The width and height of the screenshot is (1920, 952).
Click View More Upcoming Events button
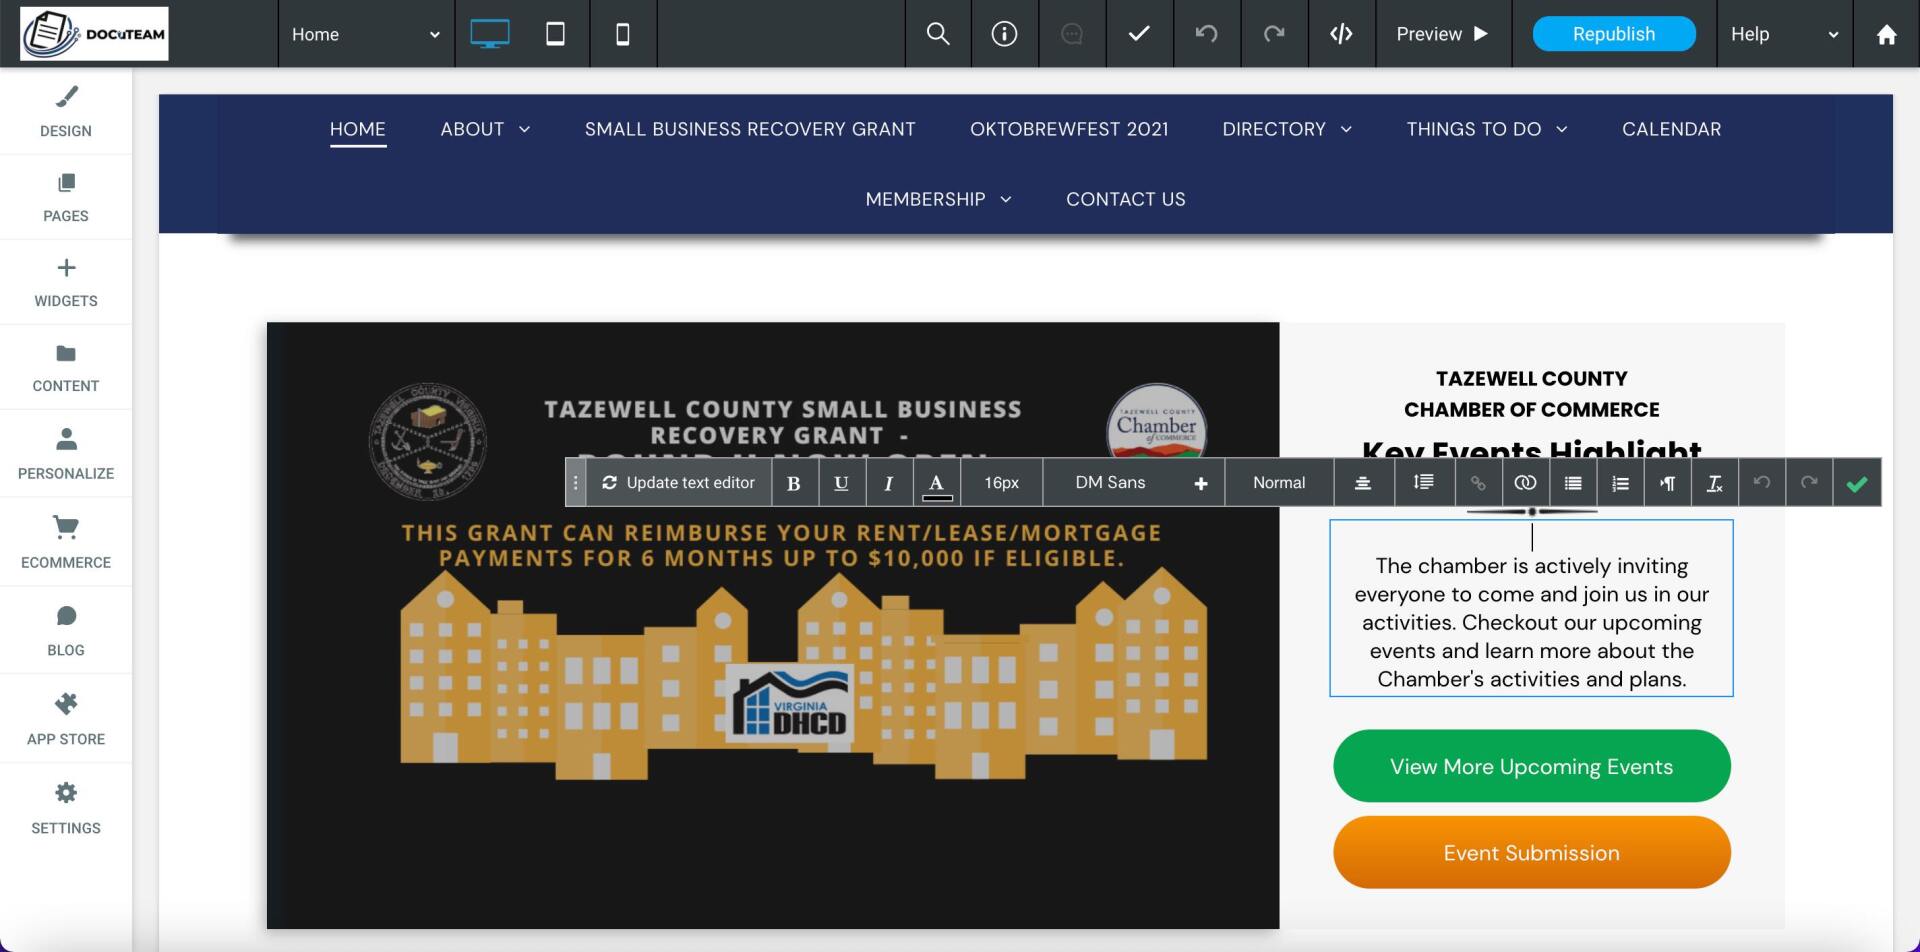pyautogui.click(x=1532, y=766)
